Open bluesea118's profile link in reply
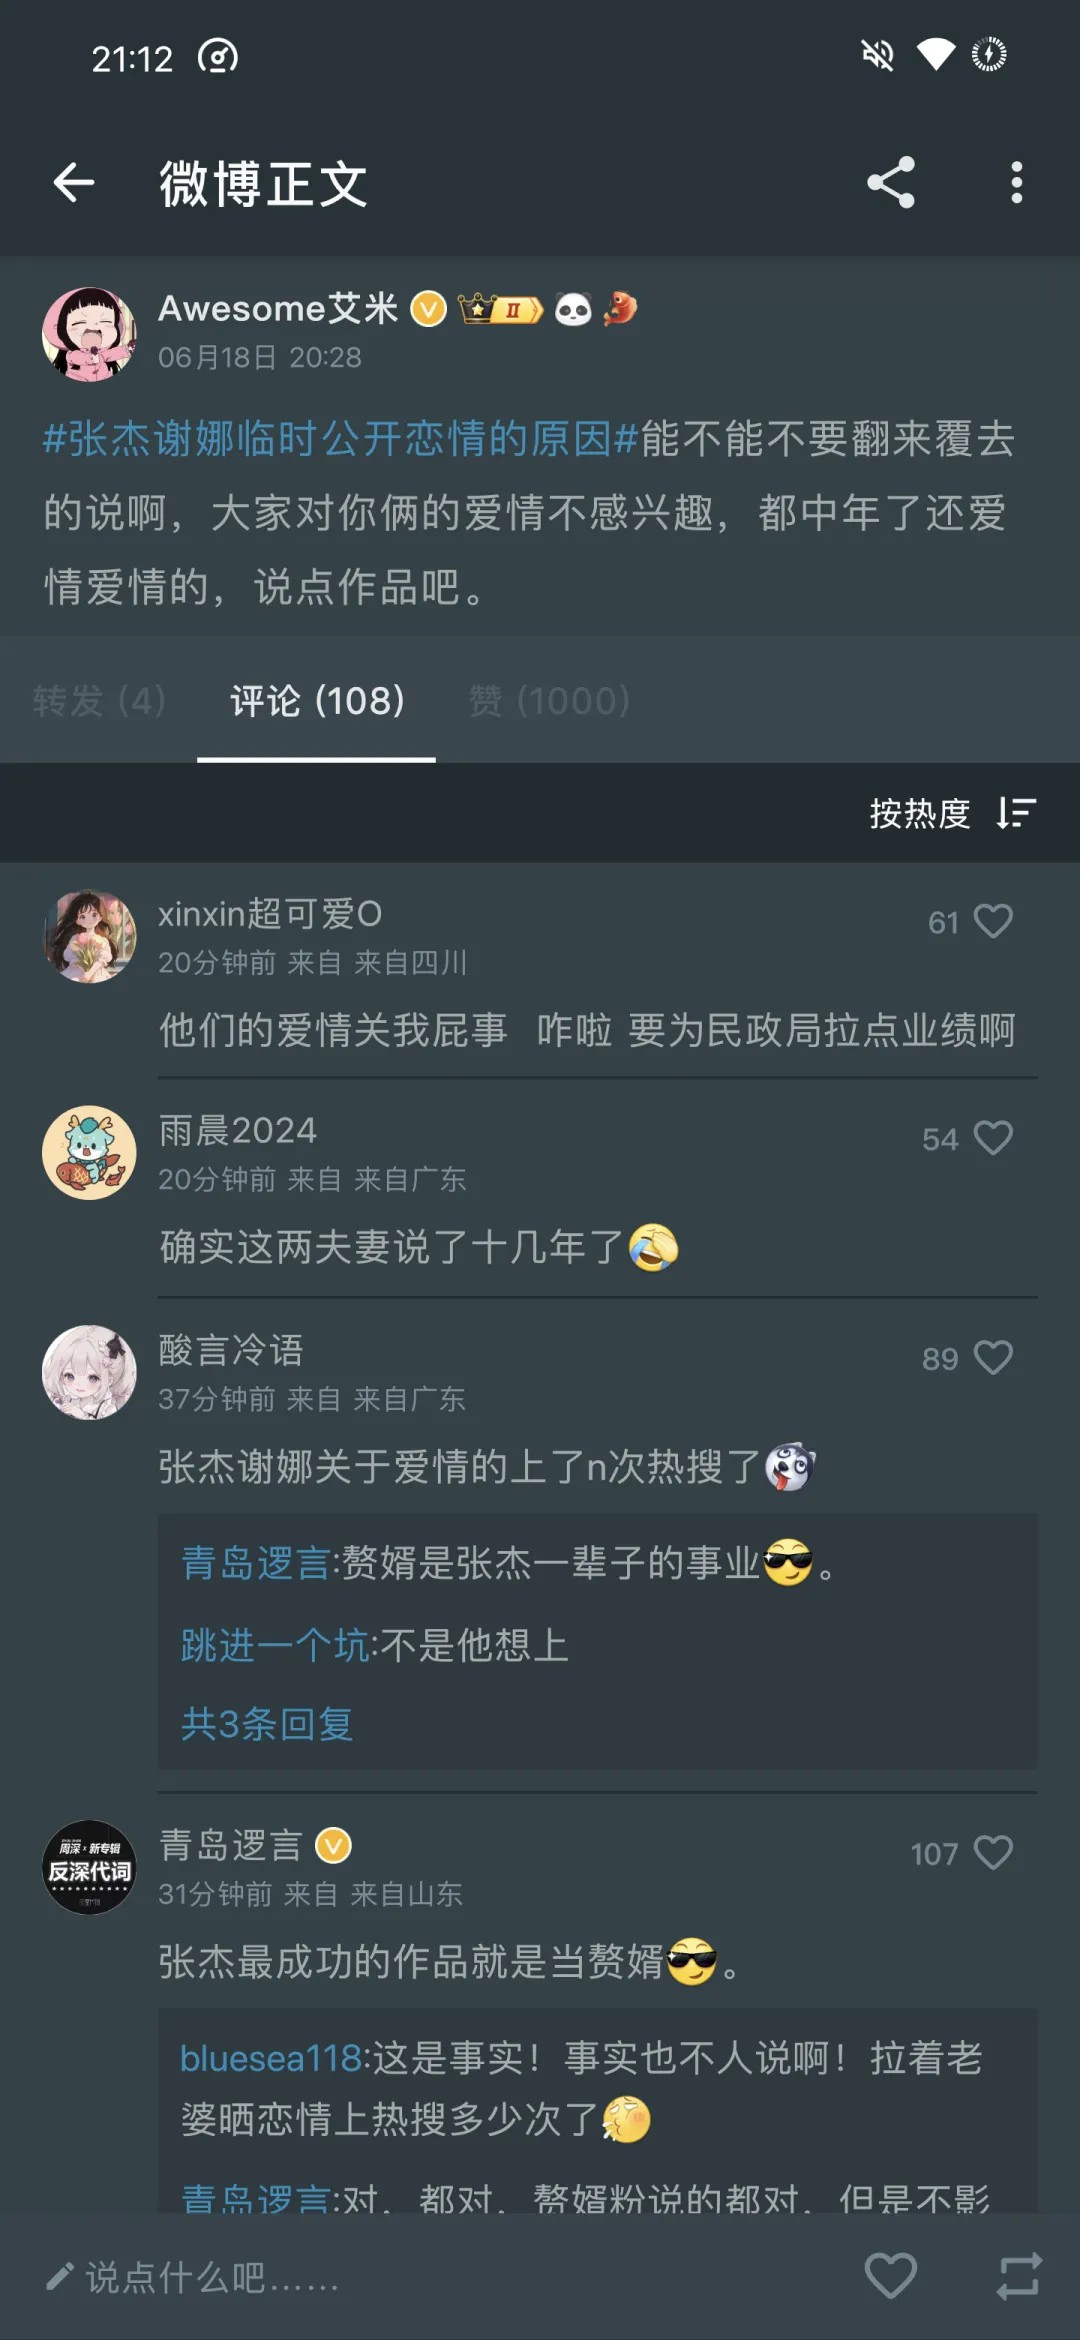 [270, 2058]
